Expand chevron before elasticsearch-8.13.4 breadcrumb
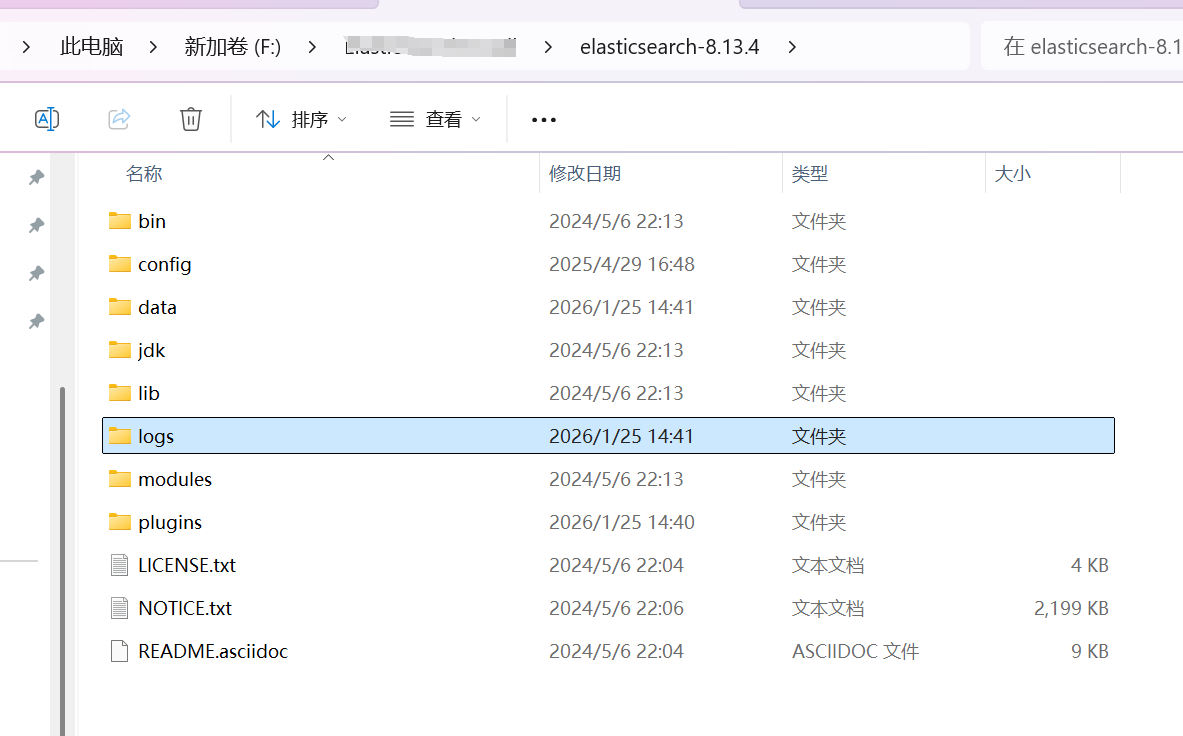Screen dimensions: 1183x736 pyautogui.click(x=548, y=47)
